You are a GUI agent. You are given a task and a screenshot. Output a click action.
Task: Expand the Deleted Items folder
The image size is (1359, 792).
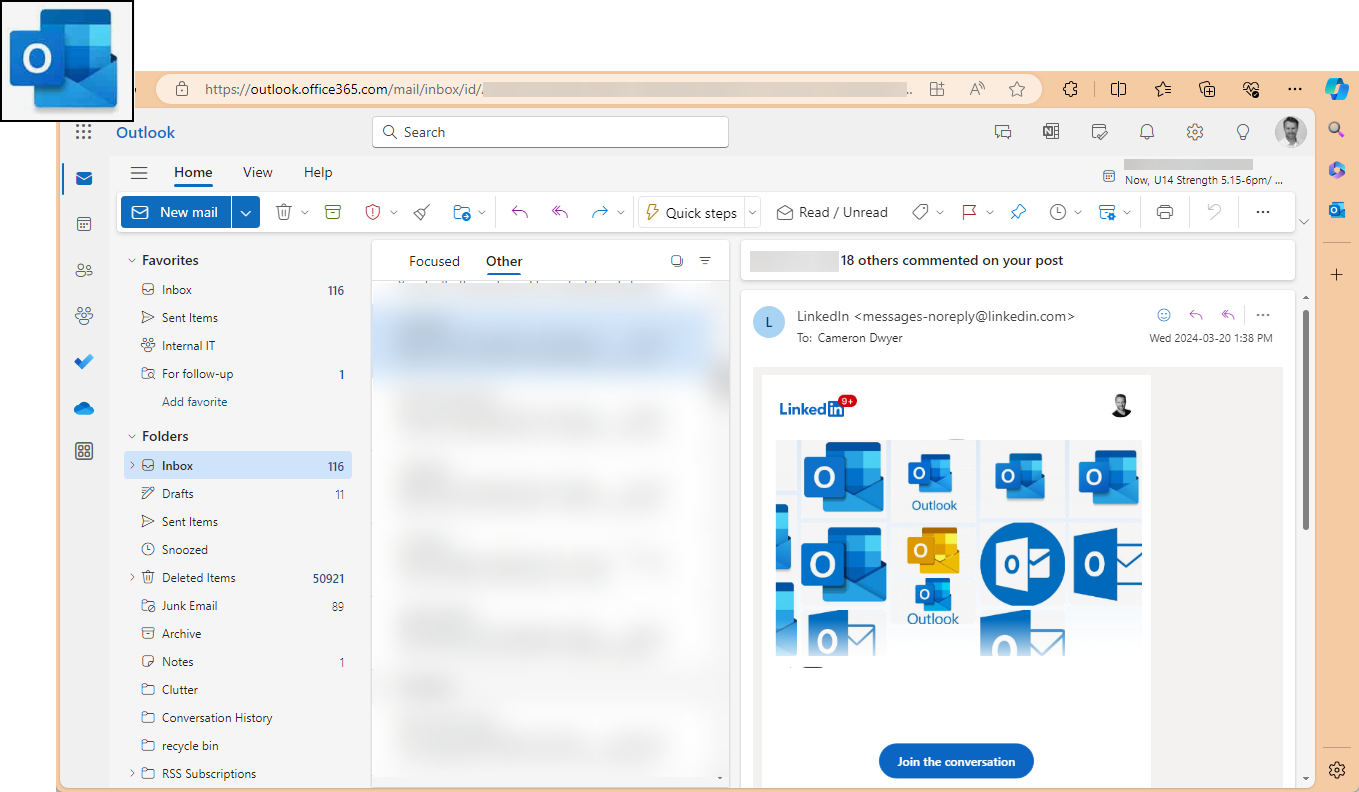click(131, 577)
